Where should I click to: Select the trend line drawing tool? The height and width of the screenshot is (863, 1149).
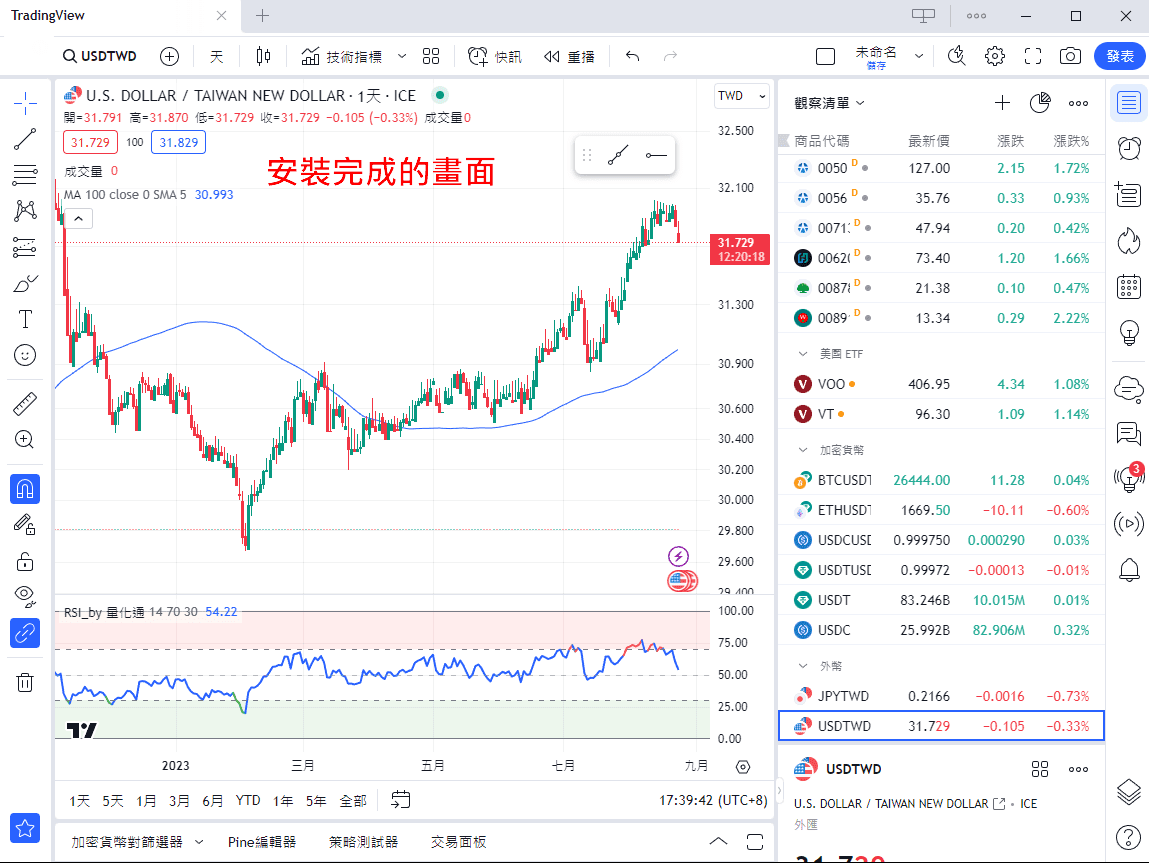pos(24,139)
